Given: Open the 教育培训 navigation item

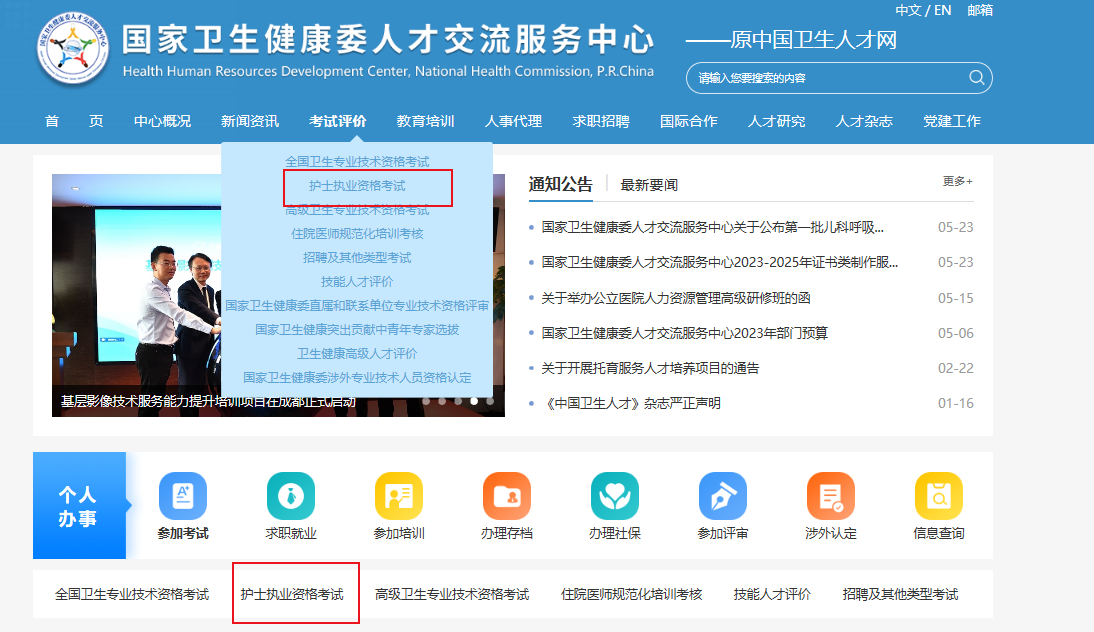Looking at the screenshot, I should [x=425, y=122].
